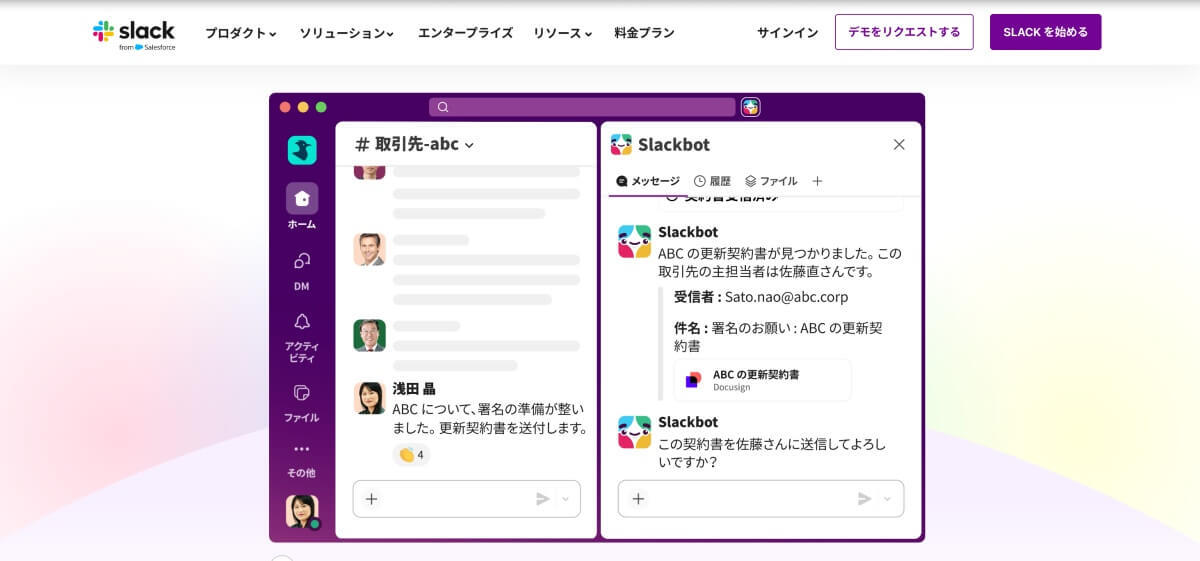Click Slackbot avatar on first message
The image size is (1200, 561).
(x=634, y=241)
